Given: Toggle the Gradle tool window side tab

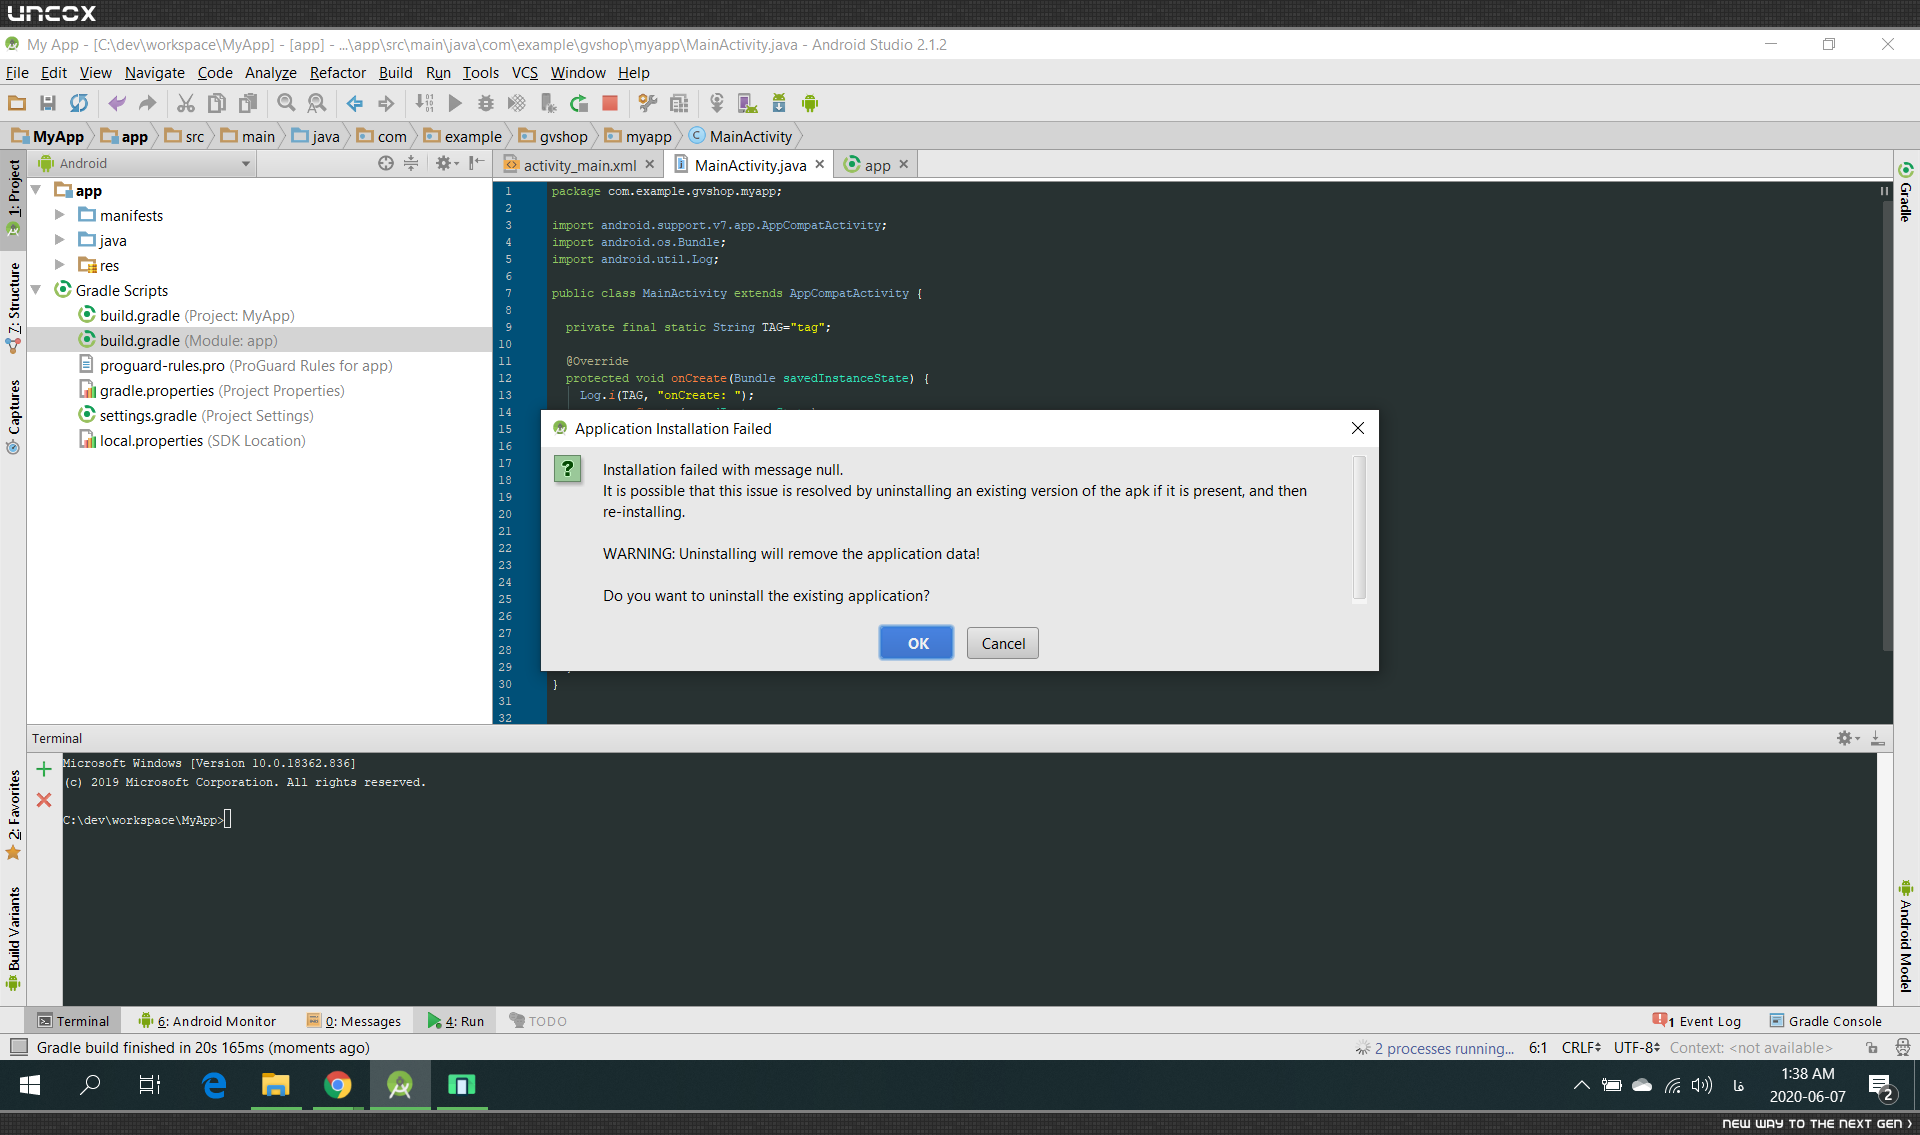Looking at the screenshot, I should pos(1906,192).
